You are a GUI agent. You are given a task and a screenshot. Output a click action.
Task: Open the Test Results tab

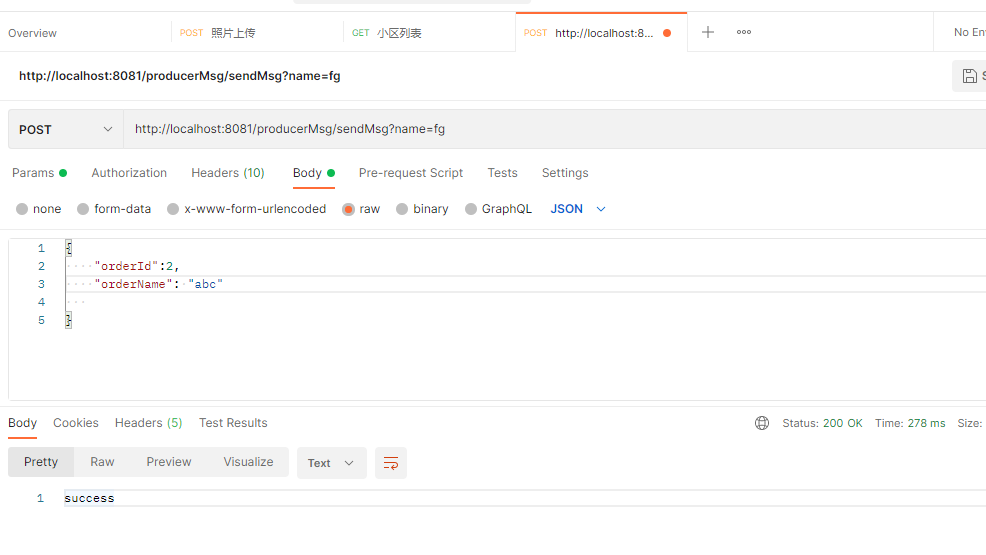click(x=233, y=423)
